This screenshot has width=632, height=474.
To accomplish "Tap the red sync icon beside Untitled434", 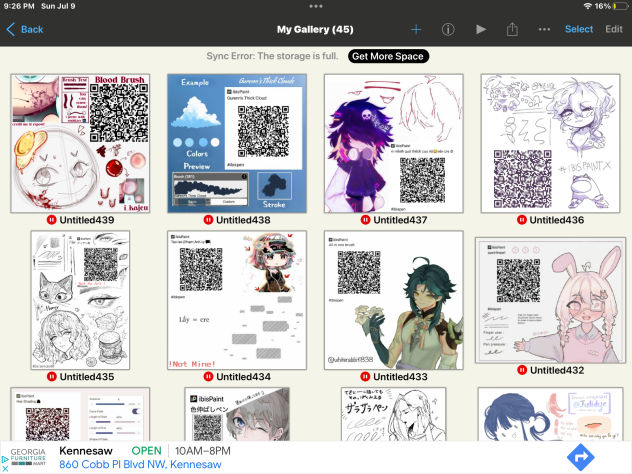I will click(208, 377).
